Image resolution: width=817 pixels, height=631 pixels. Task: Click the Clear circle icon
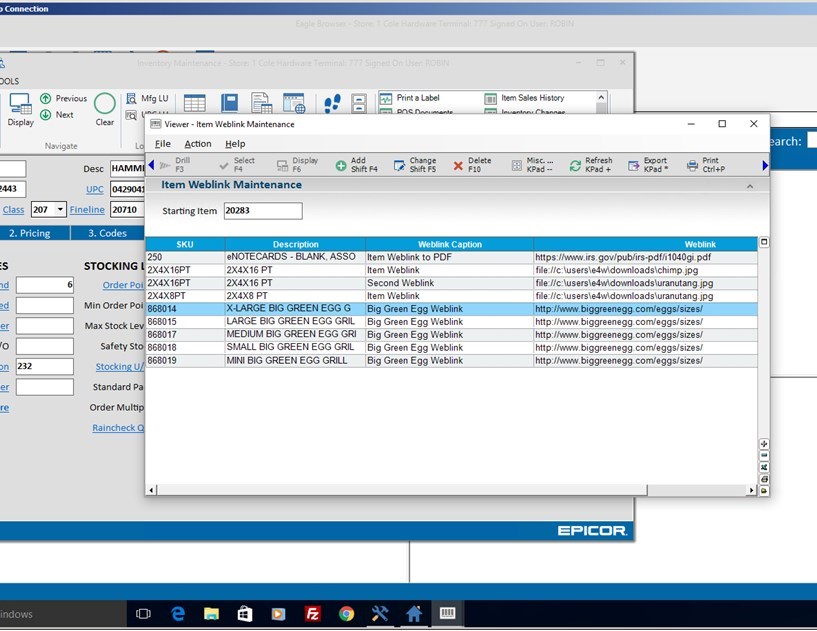[x=105, y=104]
